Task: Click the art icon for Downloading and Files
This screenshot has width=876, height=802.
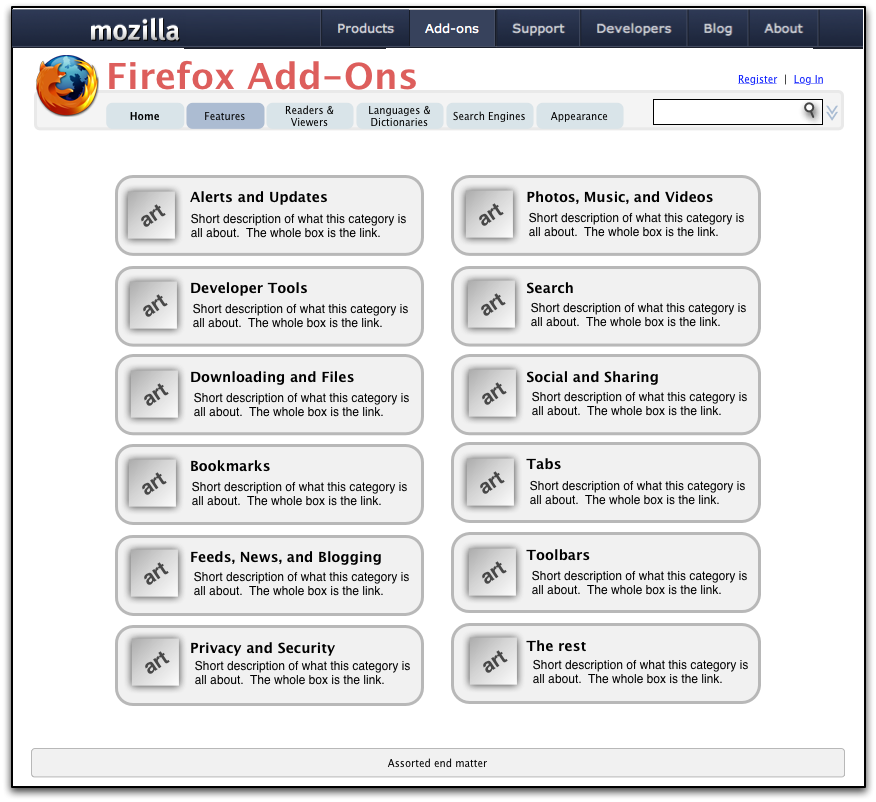Action: coord(154,394)
